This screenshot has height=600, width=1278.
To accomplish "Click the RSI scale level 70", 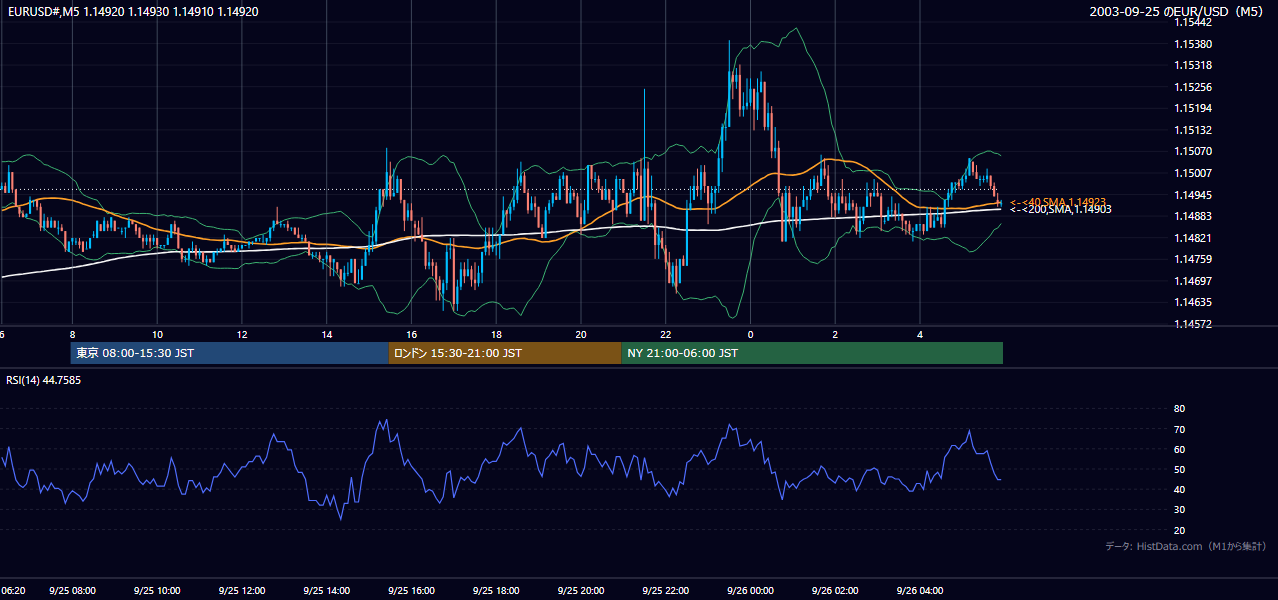I will pos(1179,430).
